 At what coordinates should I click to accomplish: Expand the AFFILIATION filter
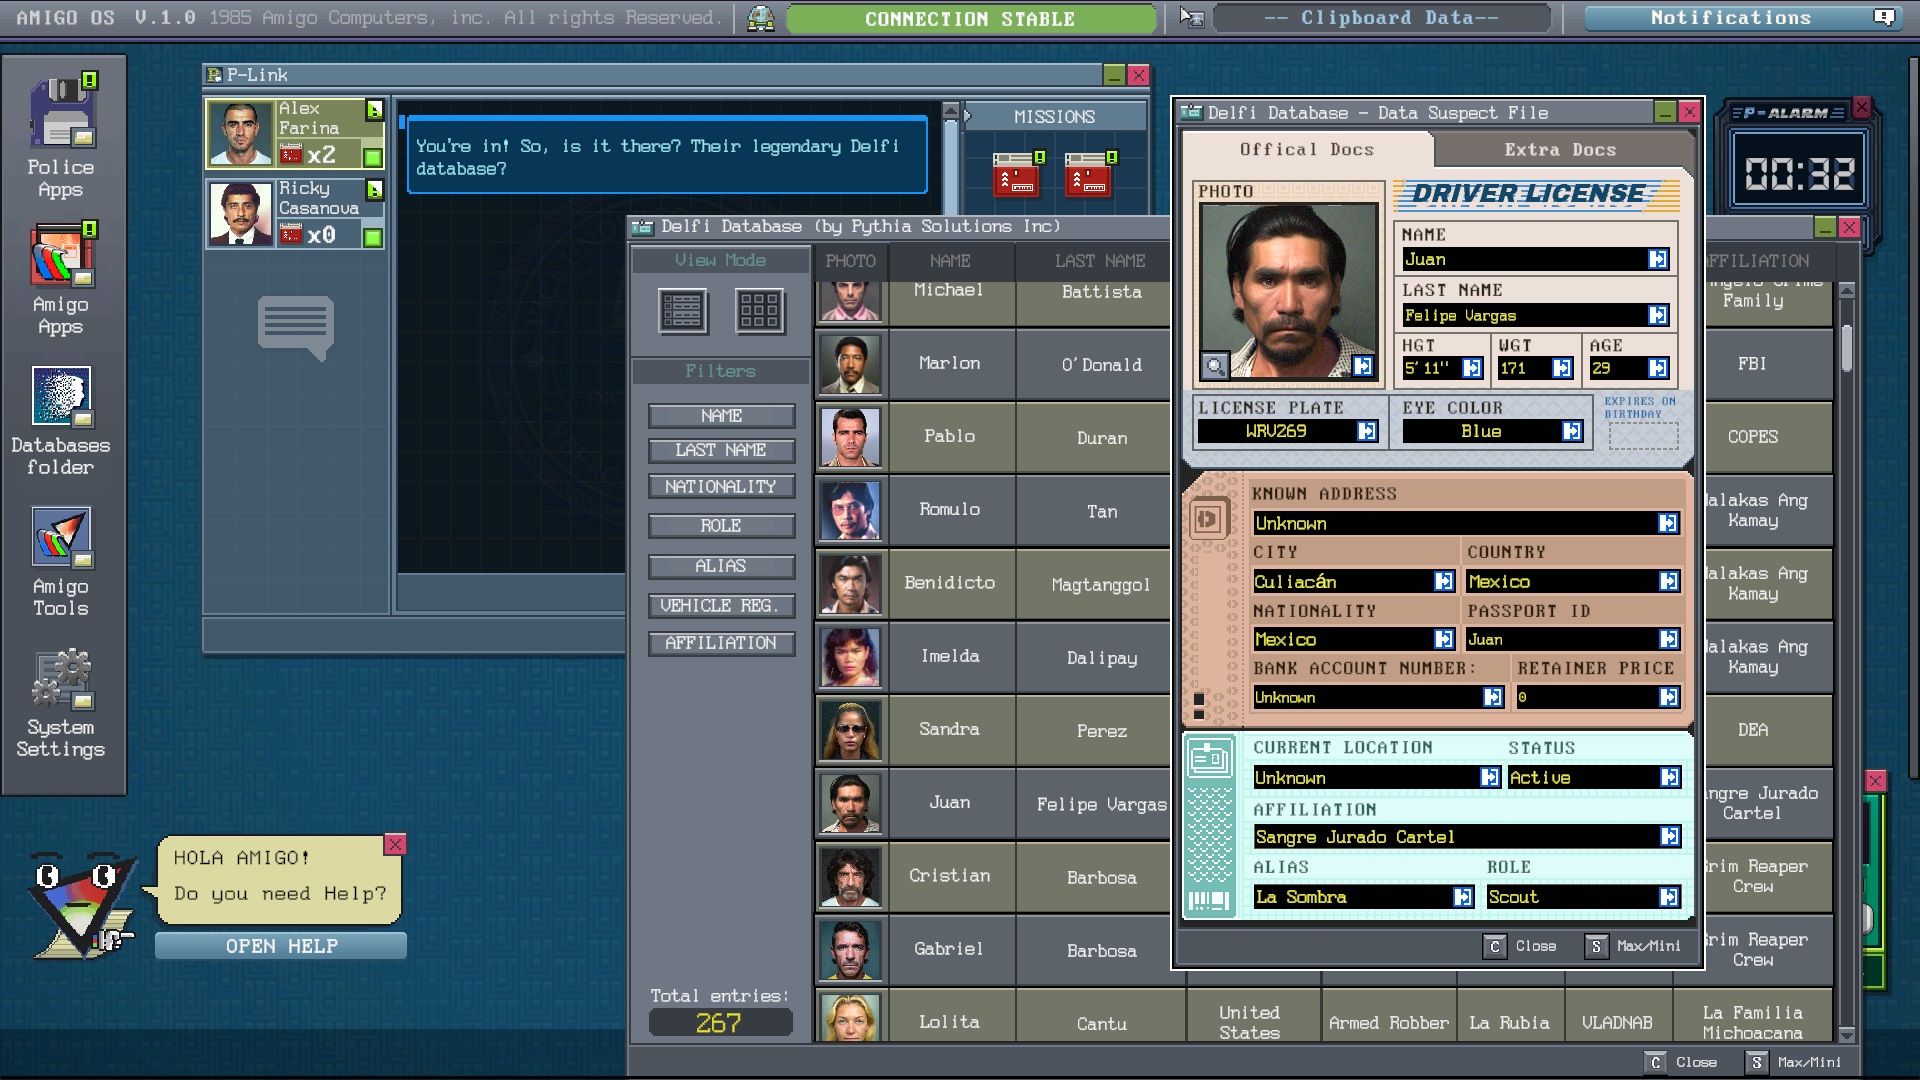pyautogui.click(x=721, y=642)
